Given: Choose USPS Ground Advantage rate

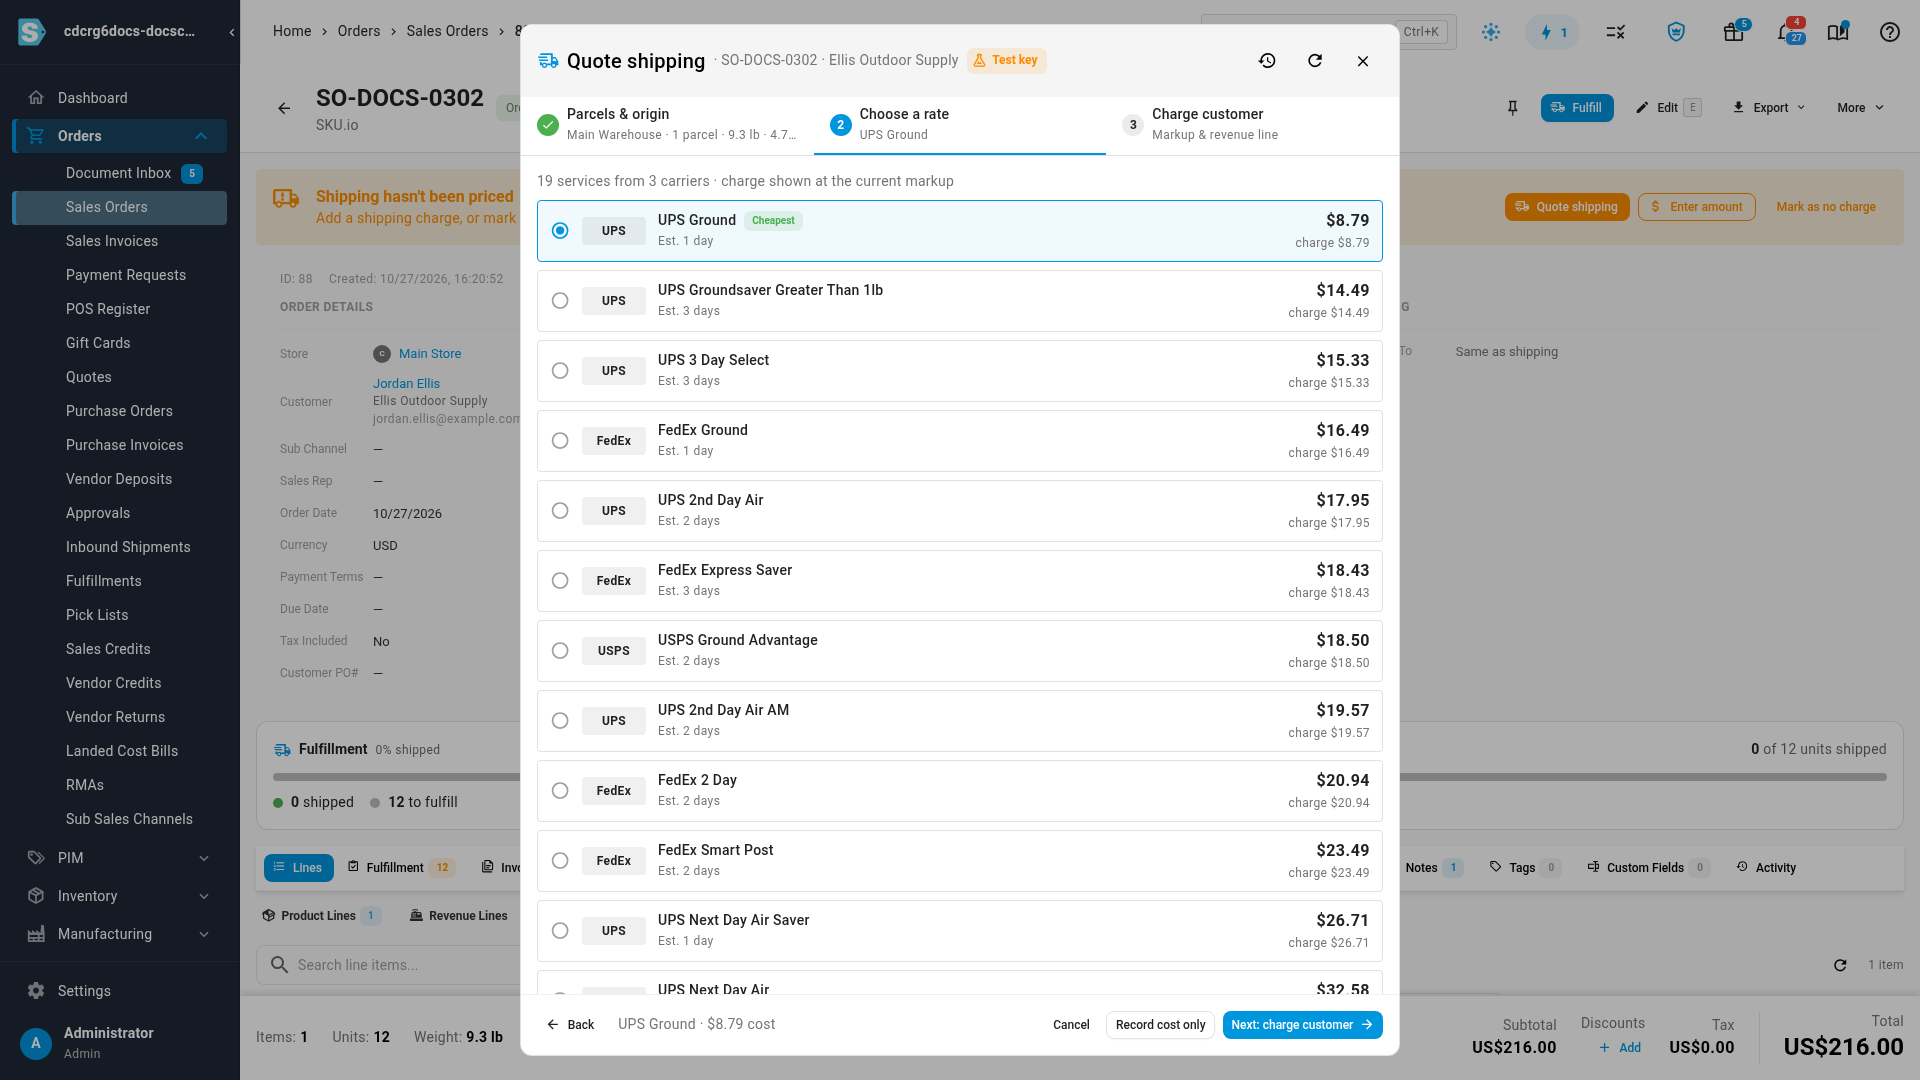Looking at the screenshot, I should (960, 651).
